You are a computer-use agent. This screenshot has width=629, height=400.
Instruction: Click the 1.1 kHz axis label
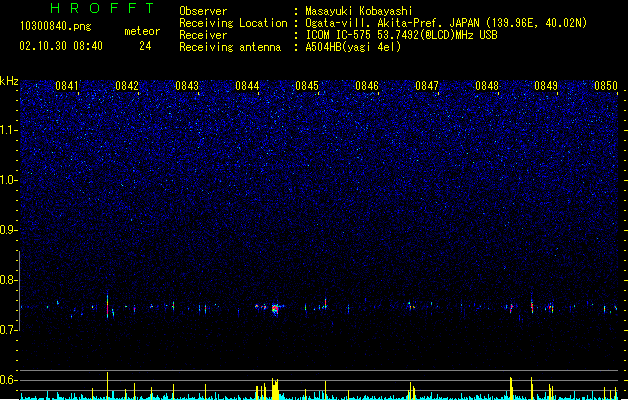[x=9, y=130]
